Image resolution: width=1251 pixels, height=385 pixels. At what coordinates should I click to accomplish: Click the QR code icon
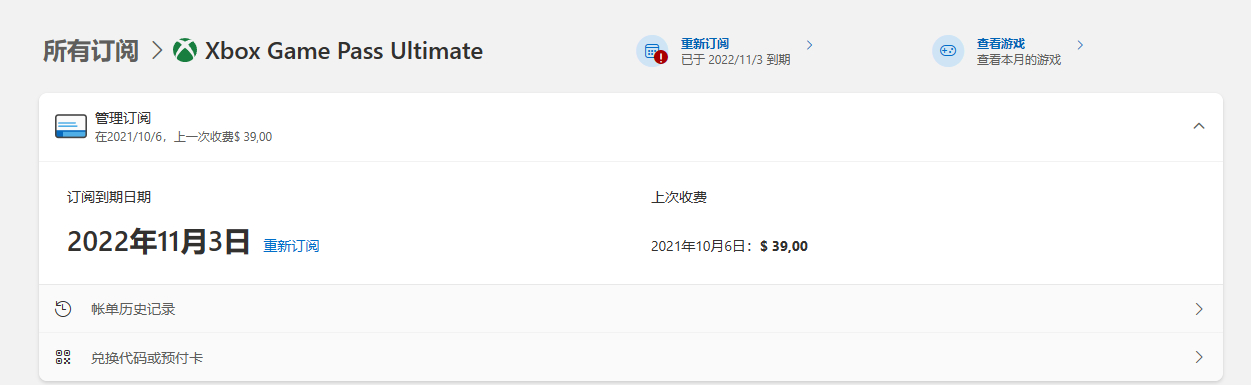[63, 357]
